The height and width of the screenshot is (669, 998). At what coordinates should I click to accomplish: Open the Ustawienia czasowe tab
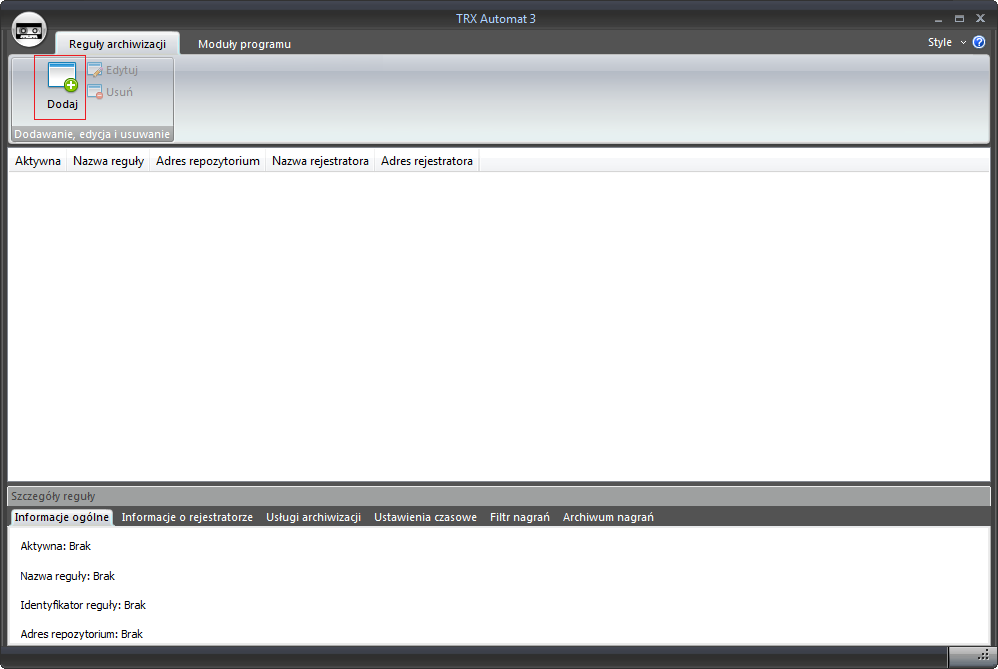[x=425, y=517]
